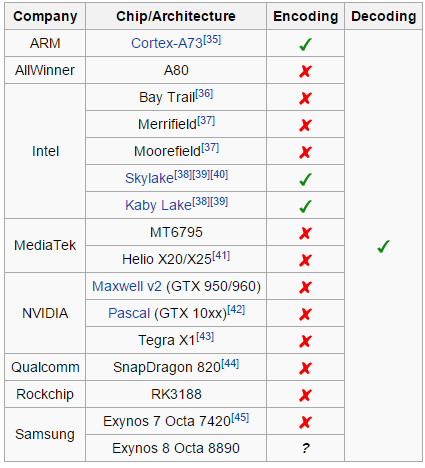The height and width of the screenshot is (468, 425).
Task: Click the Tegra X1 chip text
Action: pyautogui.click(x=167, y=340)
